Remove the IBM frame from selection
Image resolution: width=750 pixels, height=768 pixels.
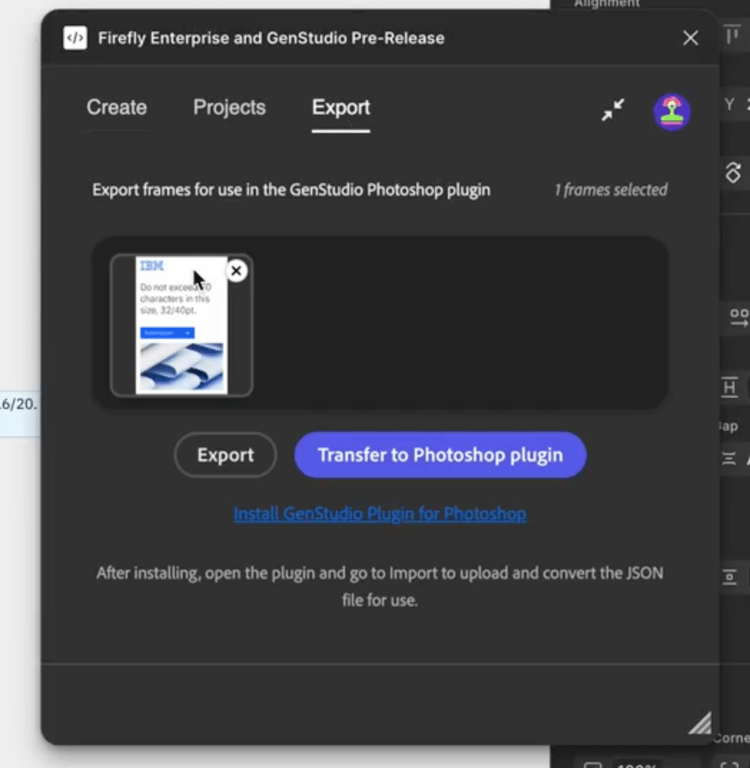tap(236, 270)
